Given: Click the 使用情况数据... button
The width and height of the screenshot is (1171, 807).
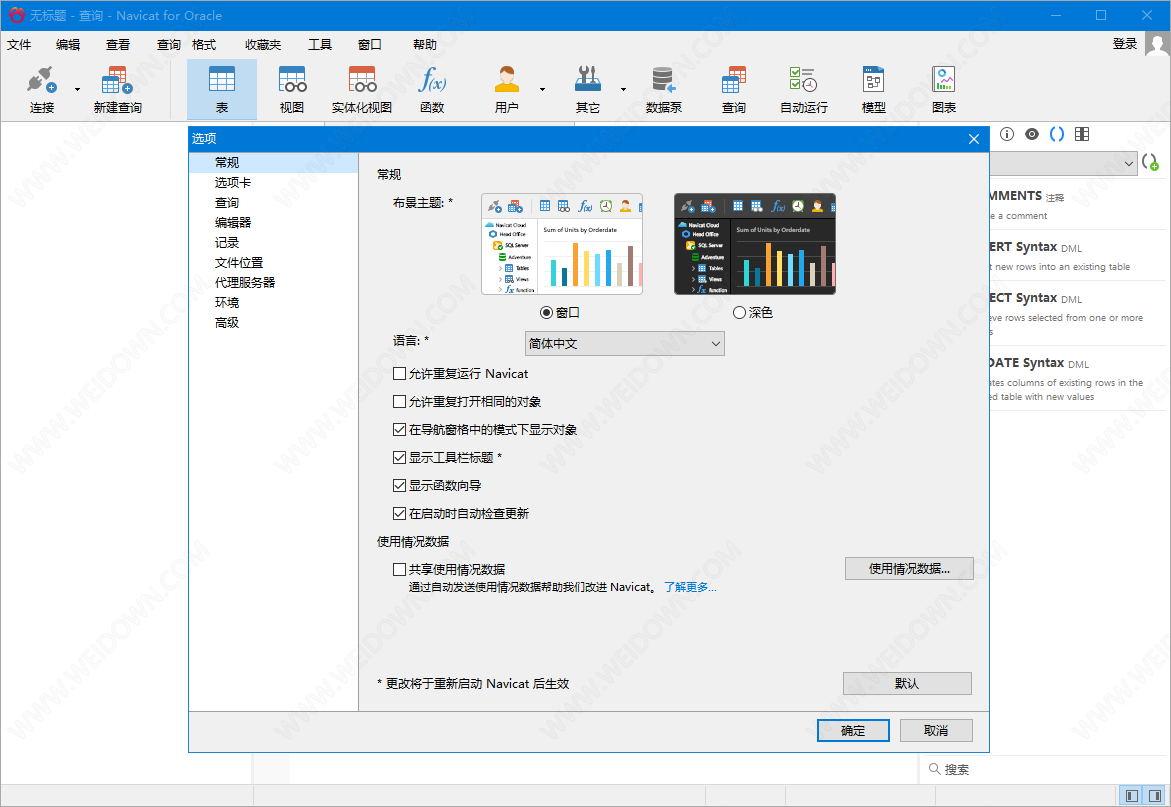Looking at the screenshot, I should [909, 569].
